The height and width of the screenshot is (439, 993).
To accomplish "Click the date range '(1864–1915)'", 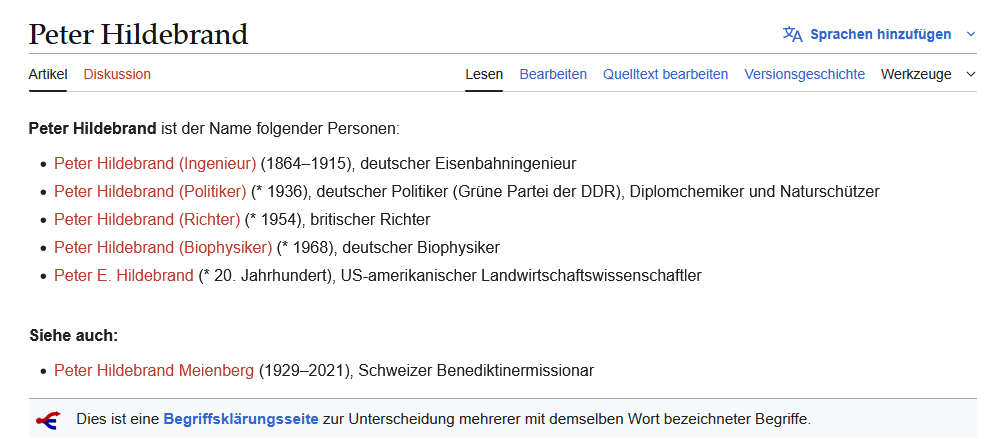I will (308, 163).
